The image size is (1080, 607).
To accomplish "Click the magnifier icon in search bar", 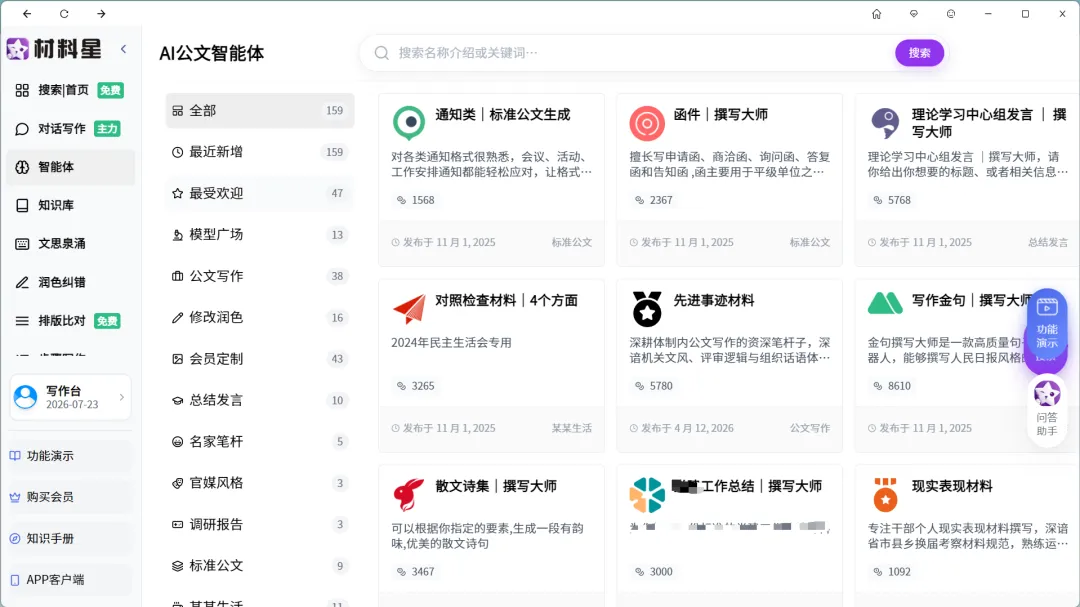I will click(x=382, y=53).
